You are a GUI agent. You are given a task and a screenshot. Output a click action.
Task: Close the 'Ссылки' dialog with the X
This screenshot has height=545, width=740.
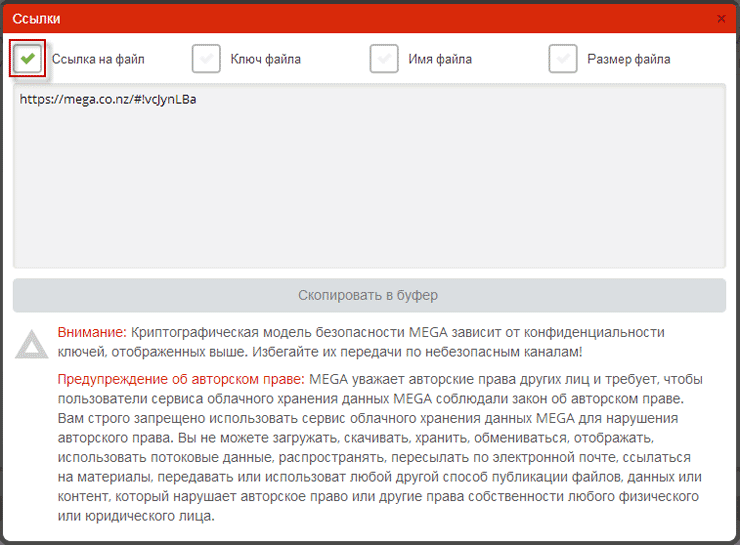point(721,19)
